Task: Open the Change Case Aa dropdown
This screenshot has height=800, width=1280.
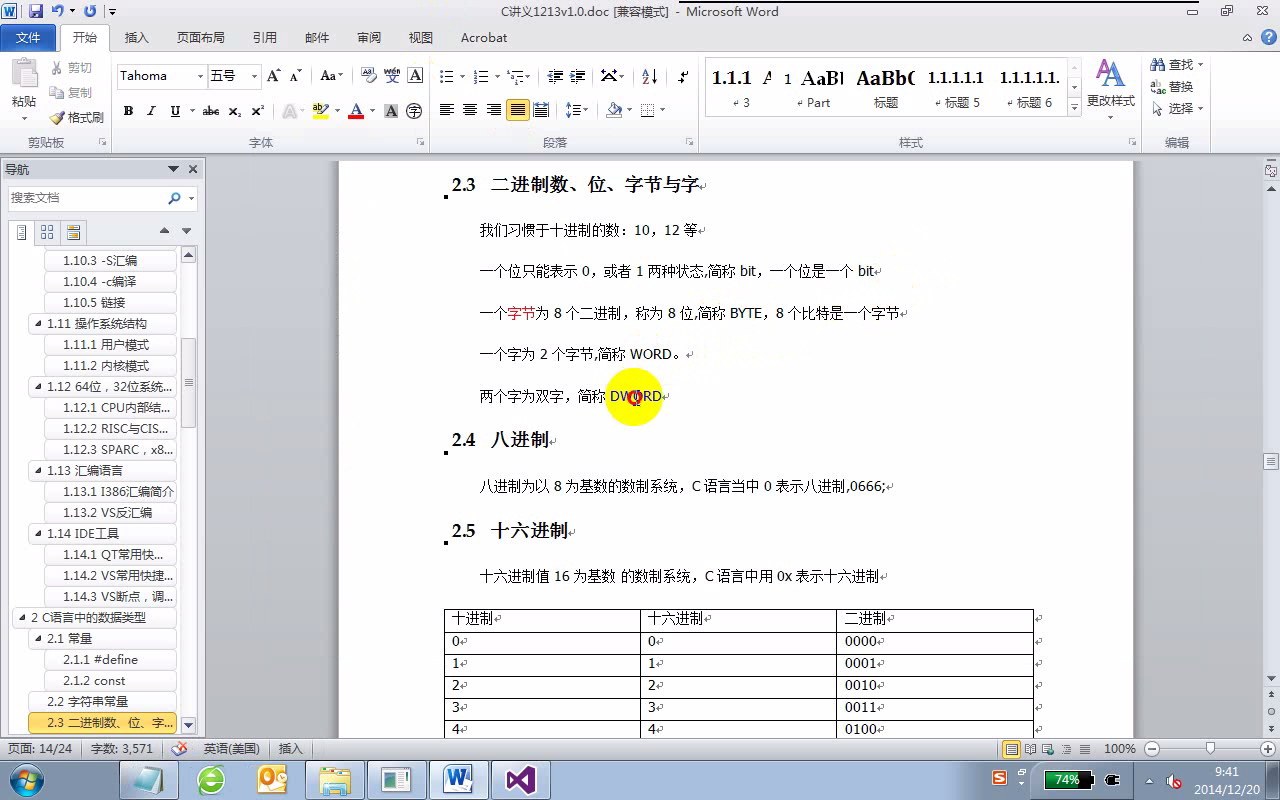Action: tap(331, 76)
